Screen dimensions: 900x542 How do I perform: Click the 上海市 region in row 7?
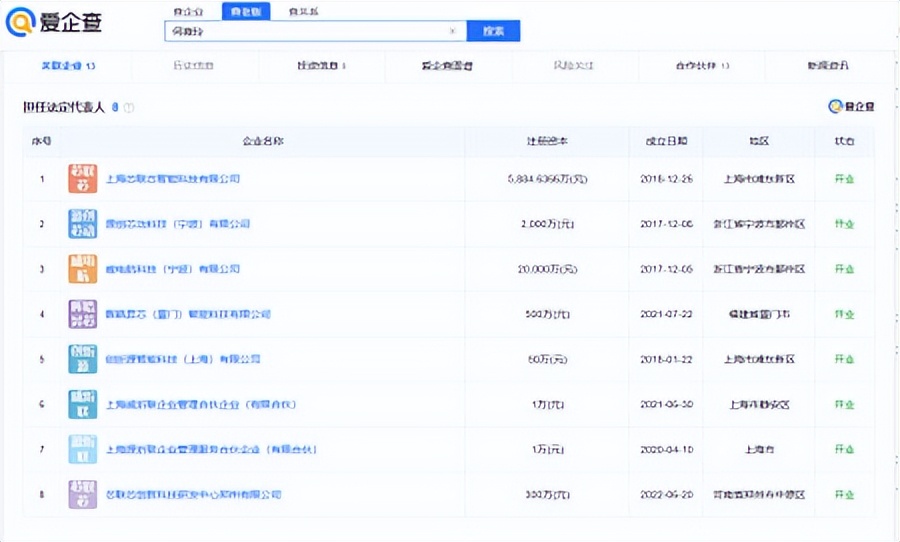coord(759,449)
